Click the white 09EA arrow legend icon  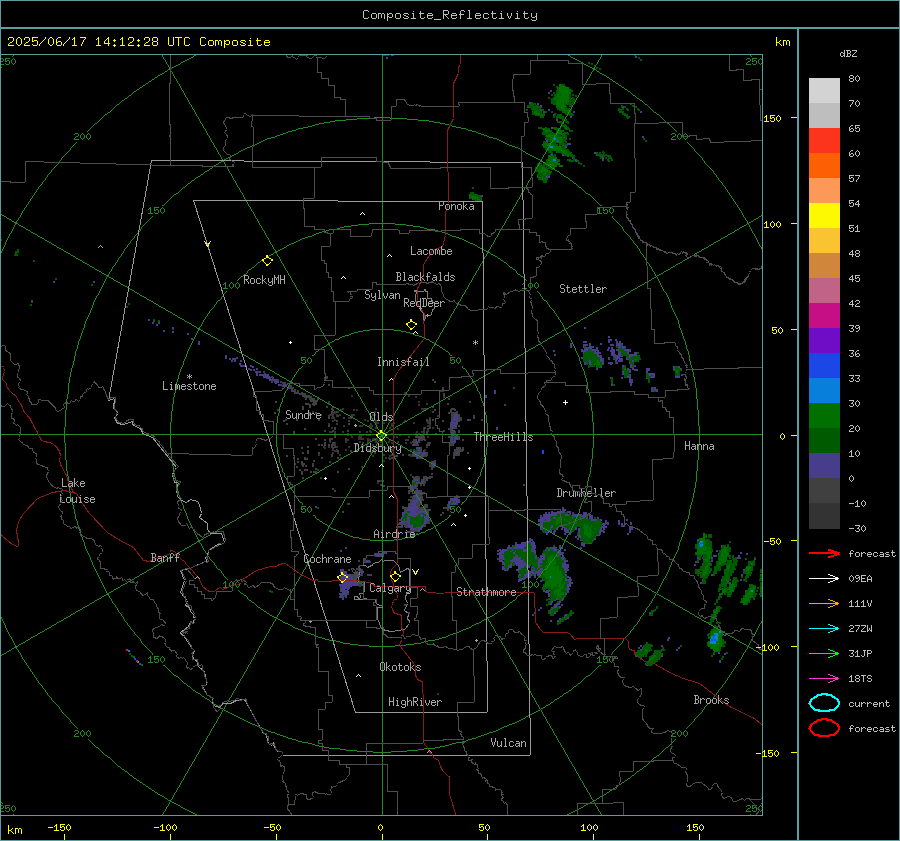click(824, 578)
